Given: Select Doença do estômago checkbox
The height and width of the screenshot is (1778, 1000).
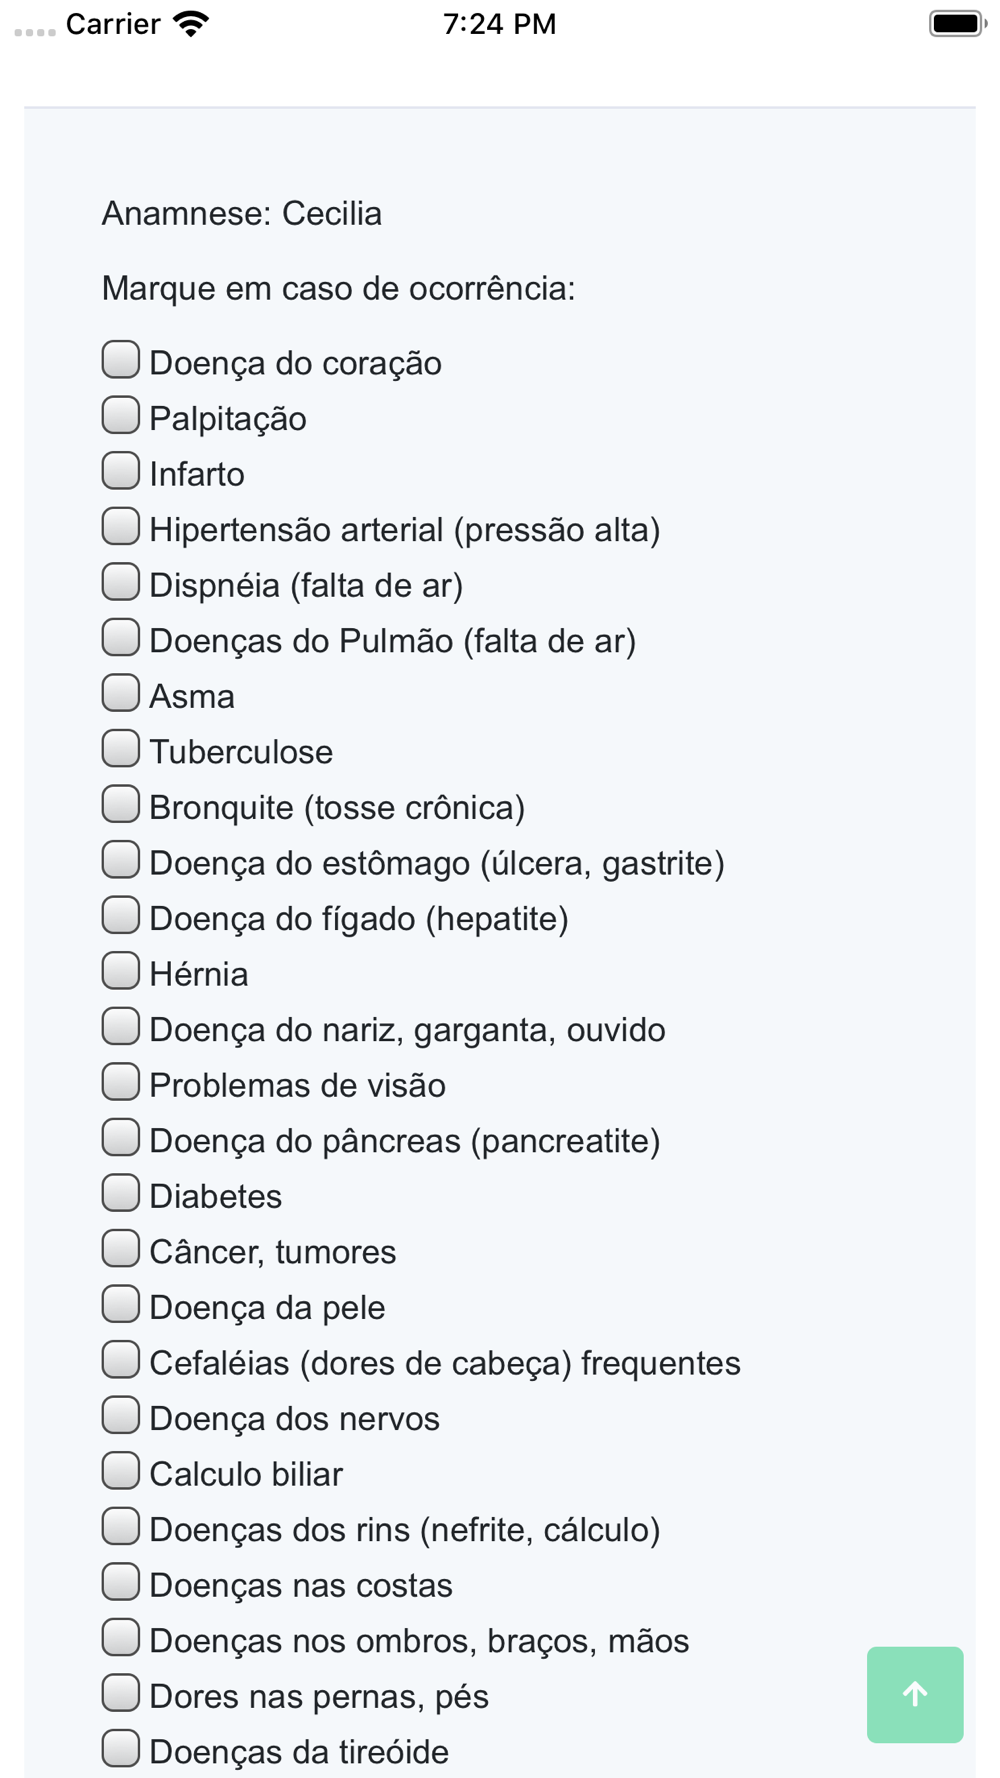Looking at the screenshot, I should (120, 860).
